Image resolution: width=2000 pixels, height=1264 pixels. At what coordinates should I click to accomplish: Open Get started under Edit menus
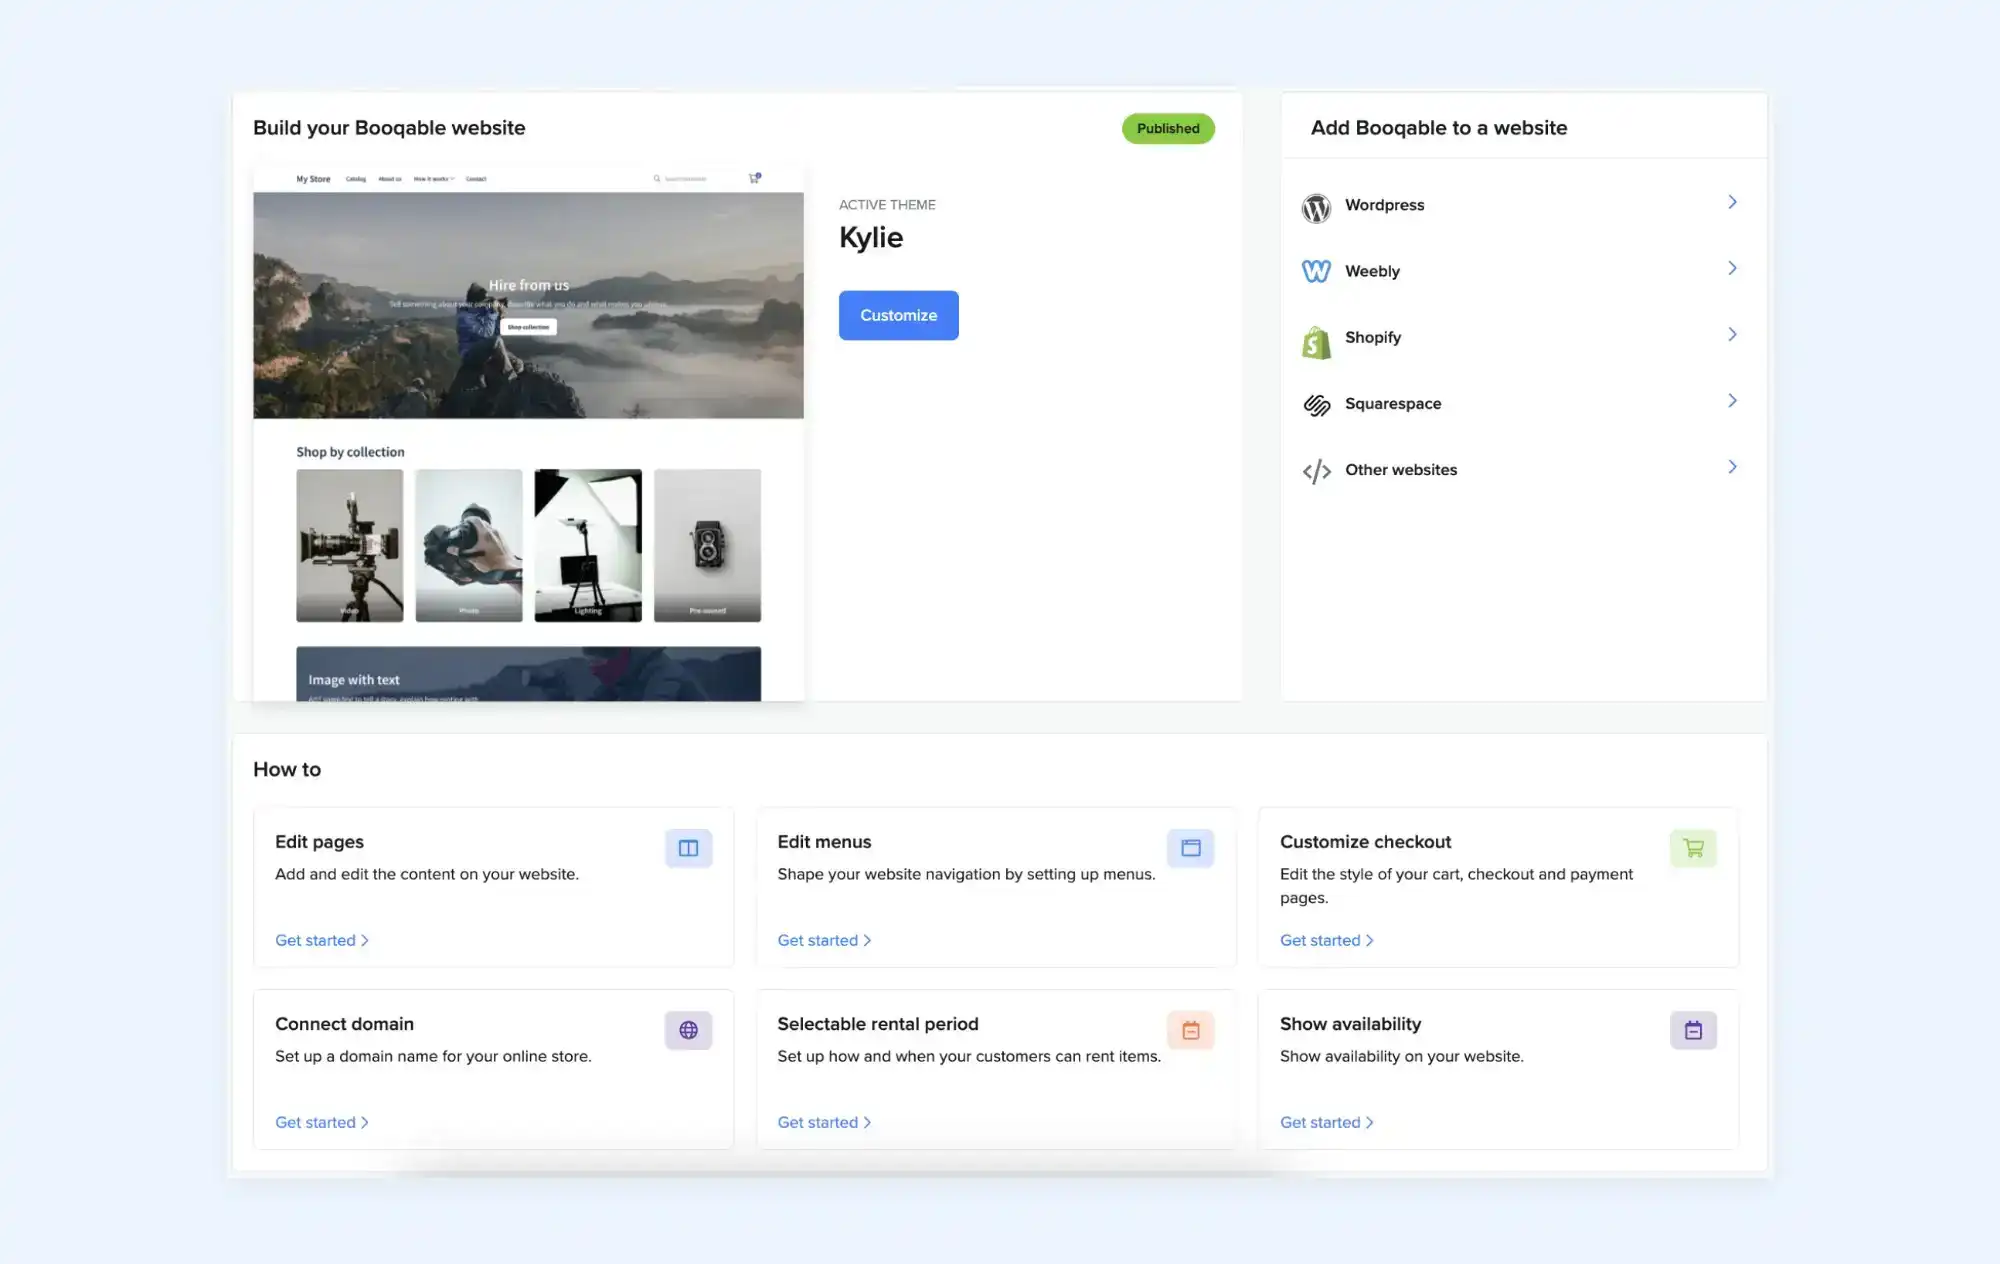pyautogui.click(x=818, y=940)
